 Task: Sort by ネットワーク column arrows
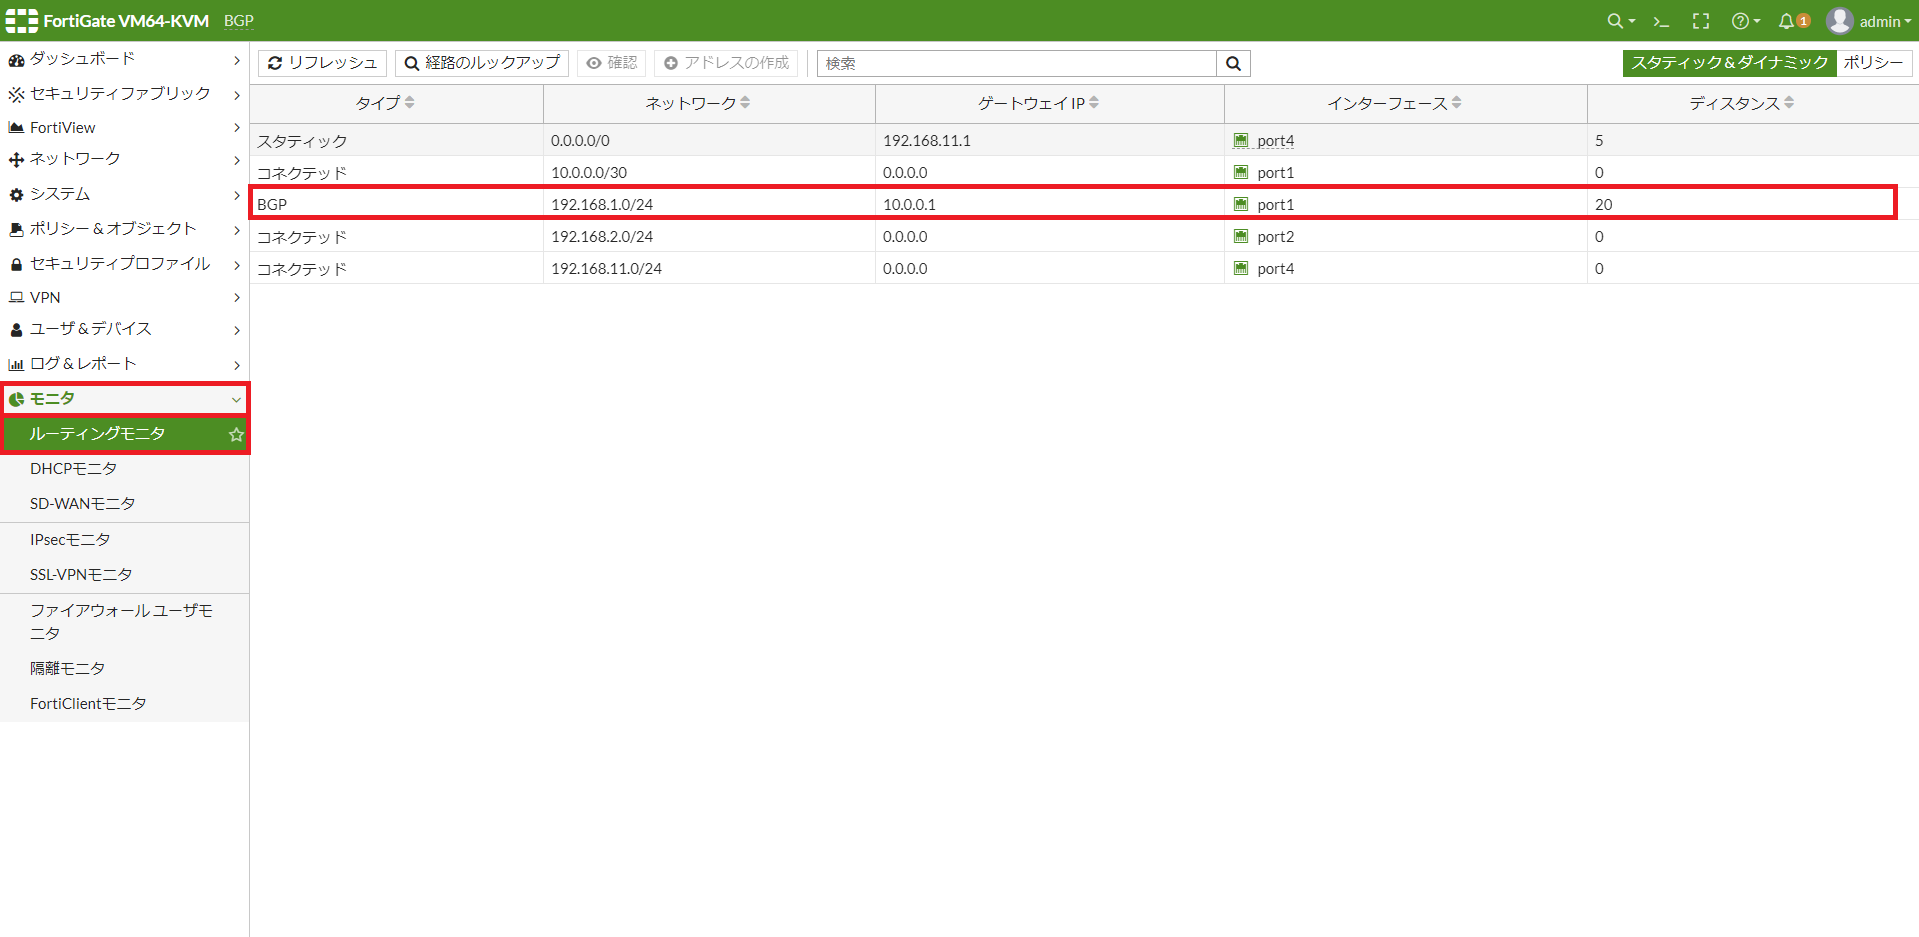745,103
